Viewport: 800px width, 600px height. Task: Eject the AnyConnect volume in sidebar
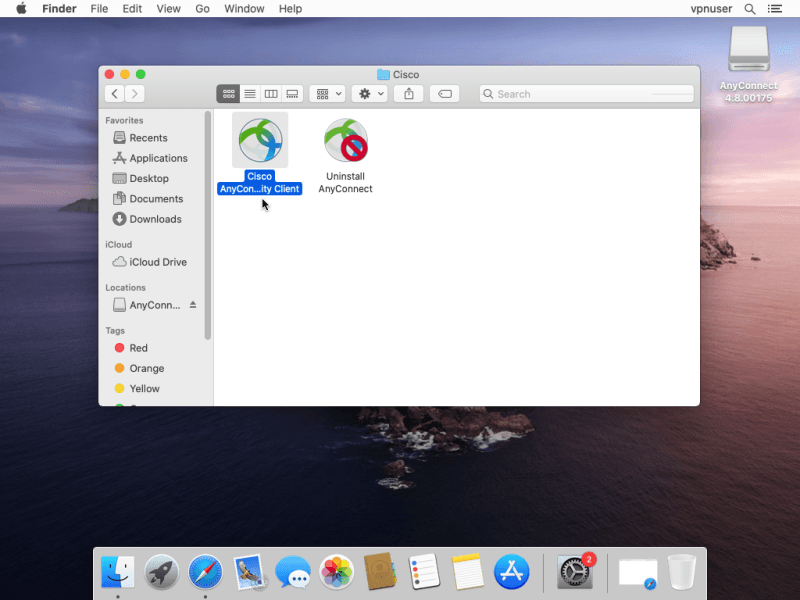193,305
